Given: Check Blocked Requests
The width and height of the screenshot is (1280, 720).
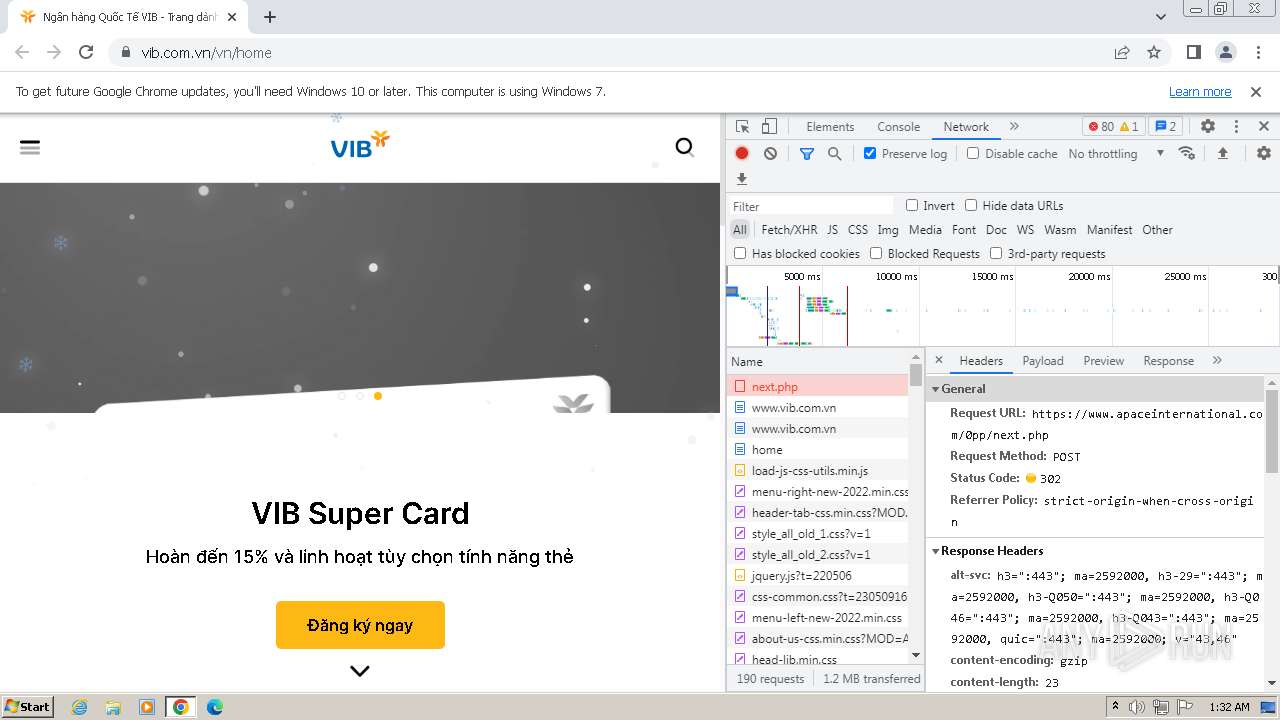Looking at the screenshot, I should click(x=876, y=253).
